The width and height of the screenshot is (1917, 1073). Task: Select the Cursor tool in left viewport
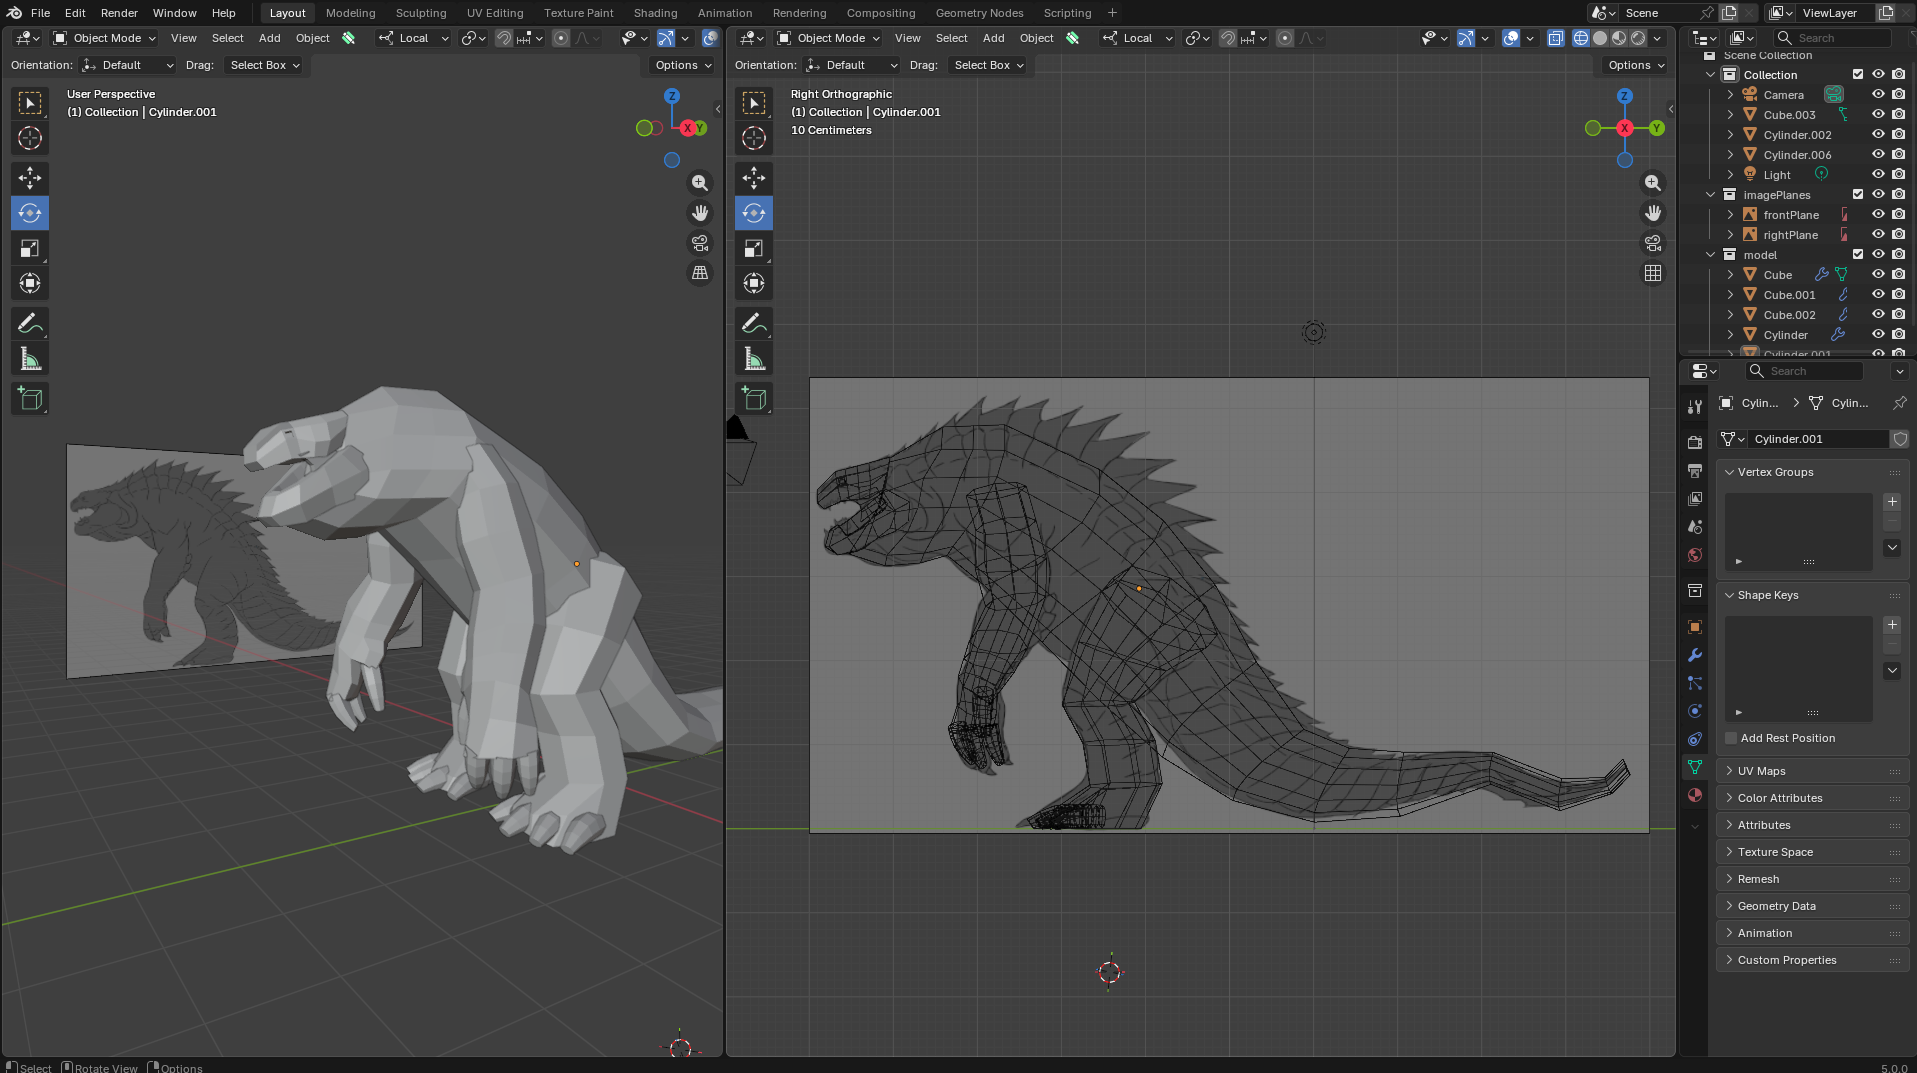(x=30, y=138)
